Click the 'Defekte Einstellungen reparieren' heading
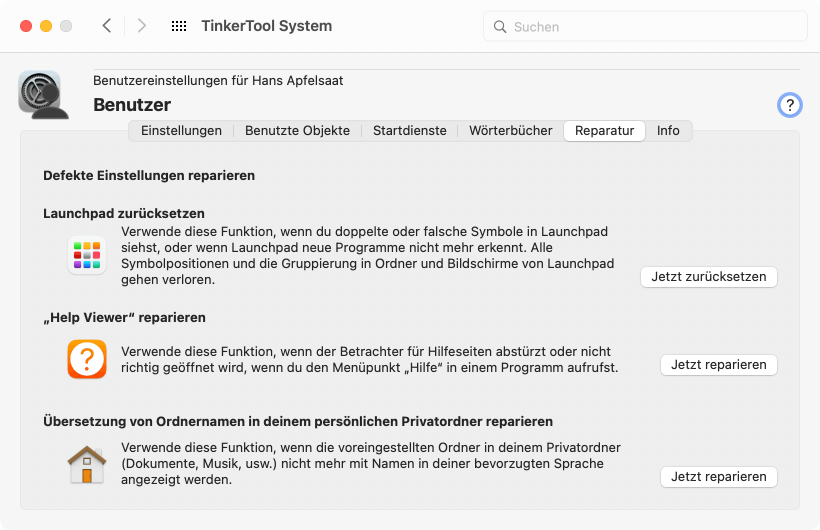This screenshot has width=820, height=530. click(149, 175)
